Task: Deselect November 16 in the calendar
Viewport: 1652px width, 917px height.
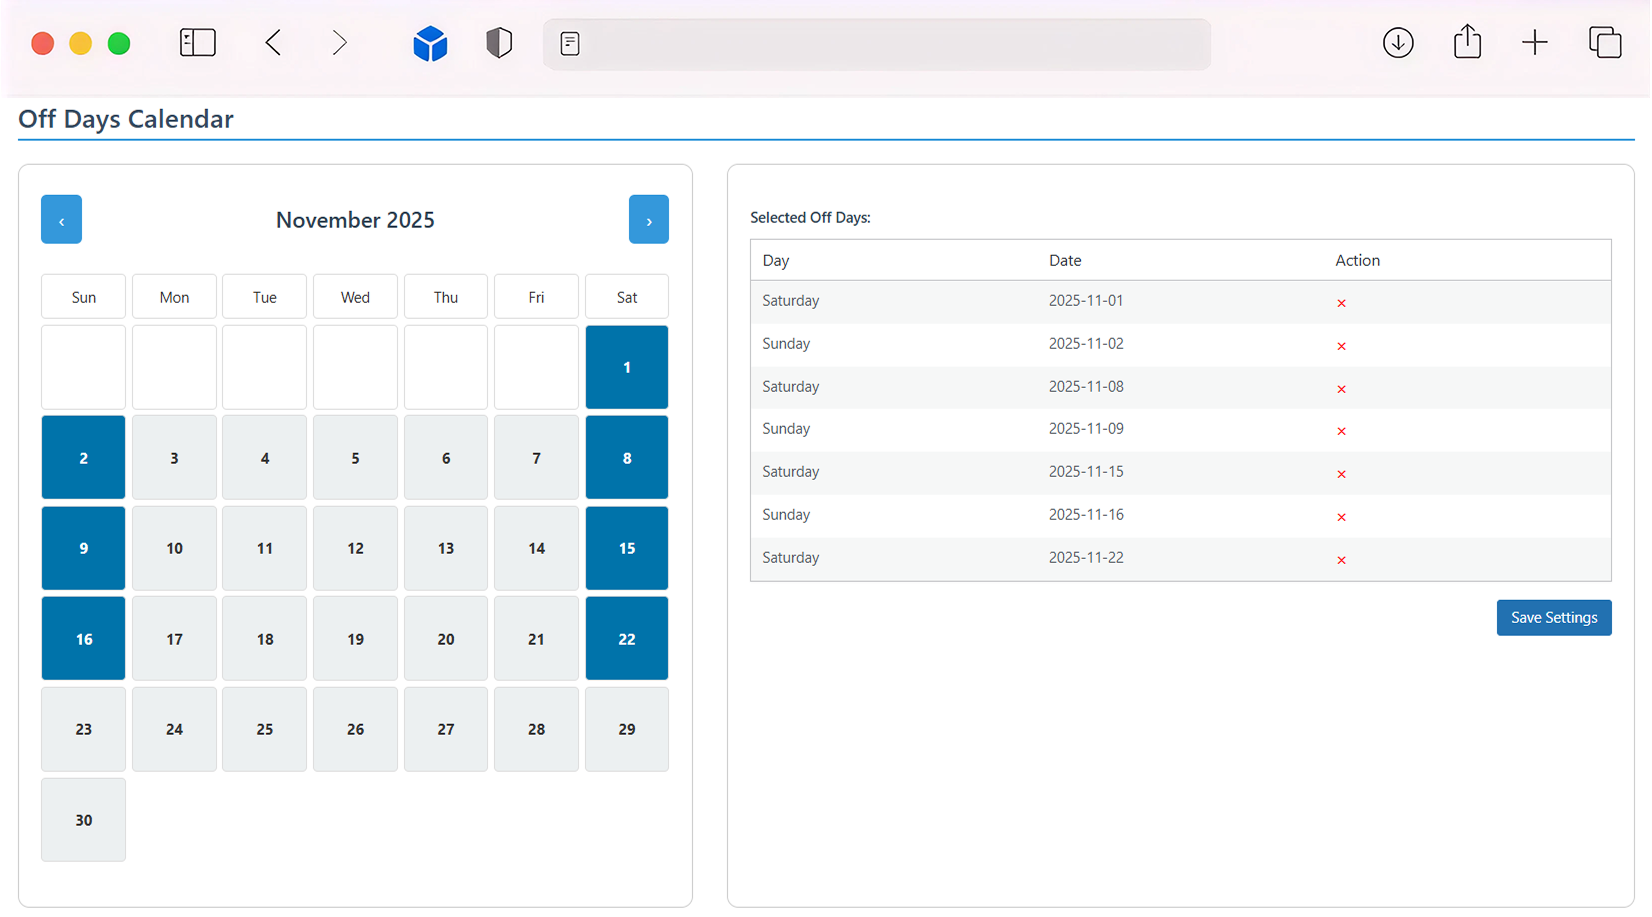Action: click(84, 639)
